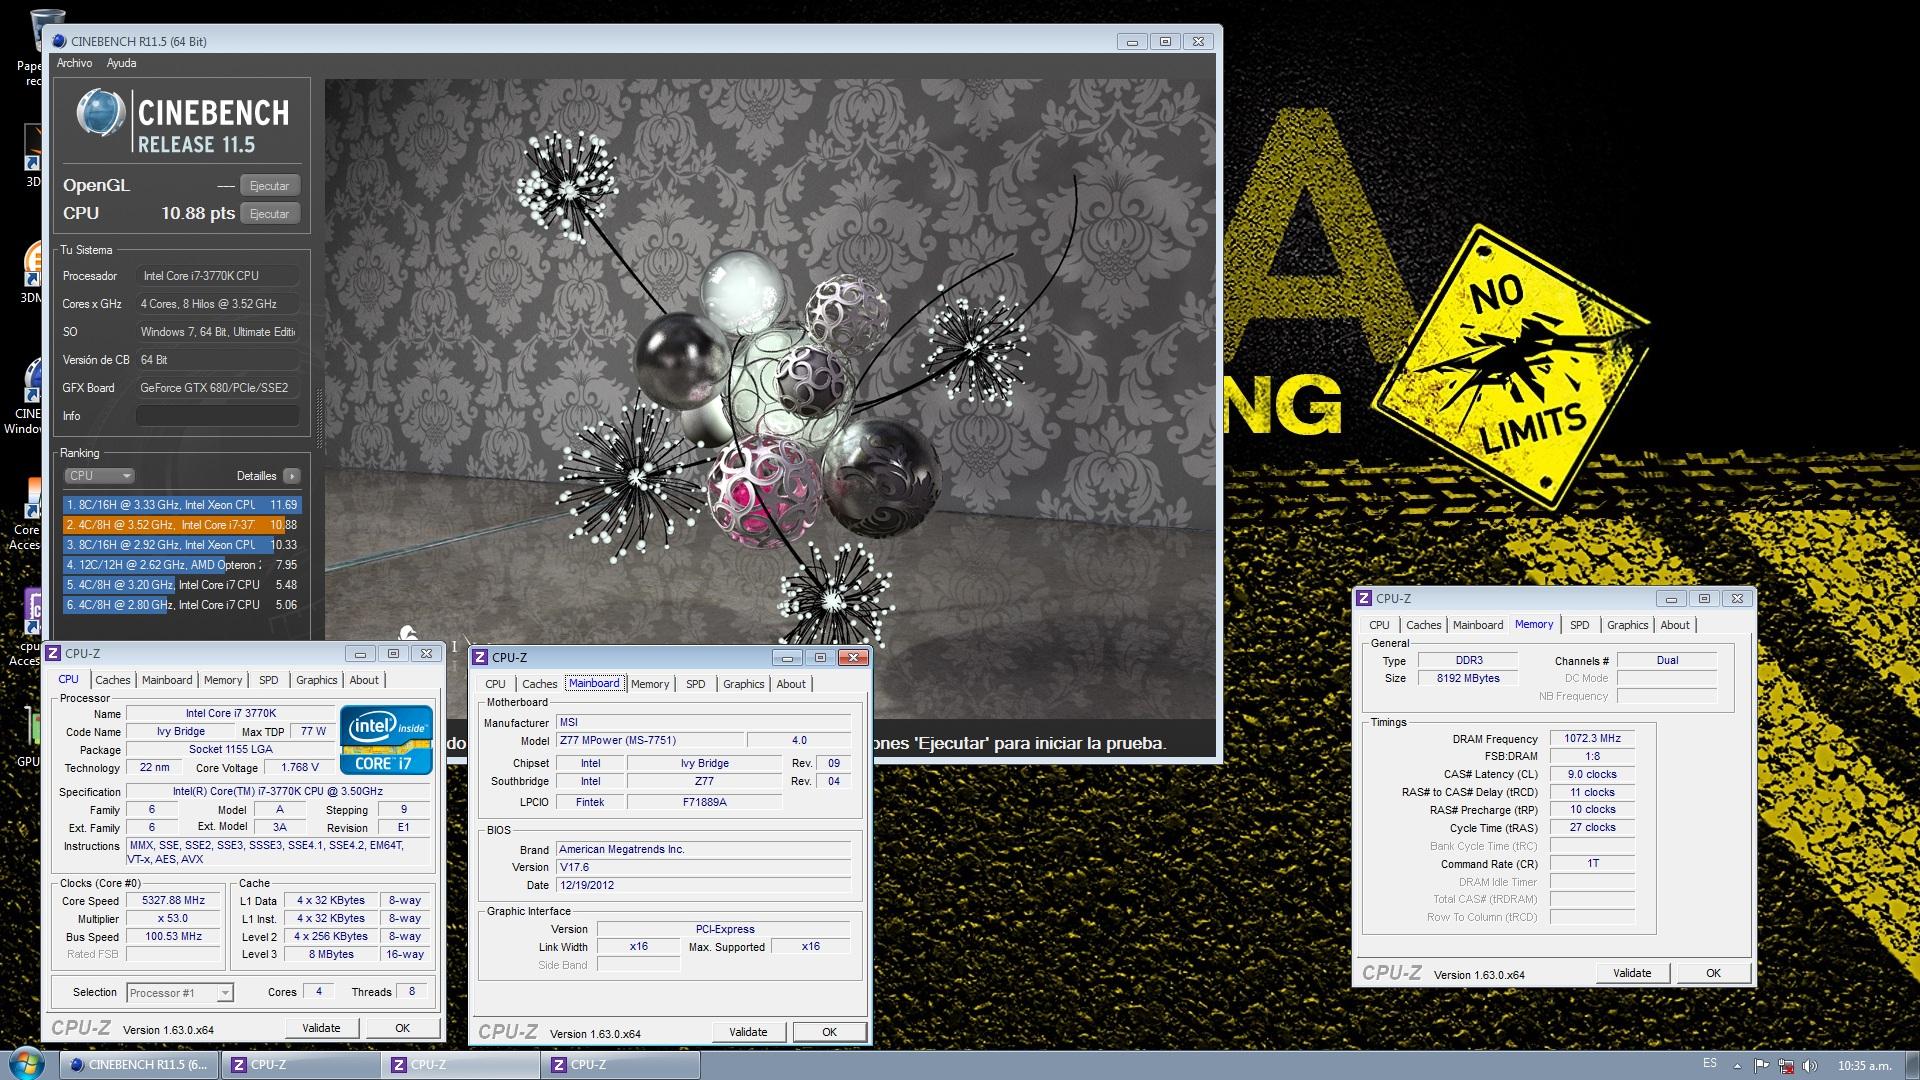Open the Archivo menu in Cinebench
1920x1080 pixels.
(74, 63)
